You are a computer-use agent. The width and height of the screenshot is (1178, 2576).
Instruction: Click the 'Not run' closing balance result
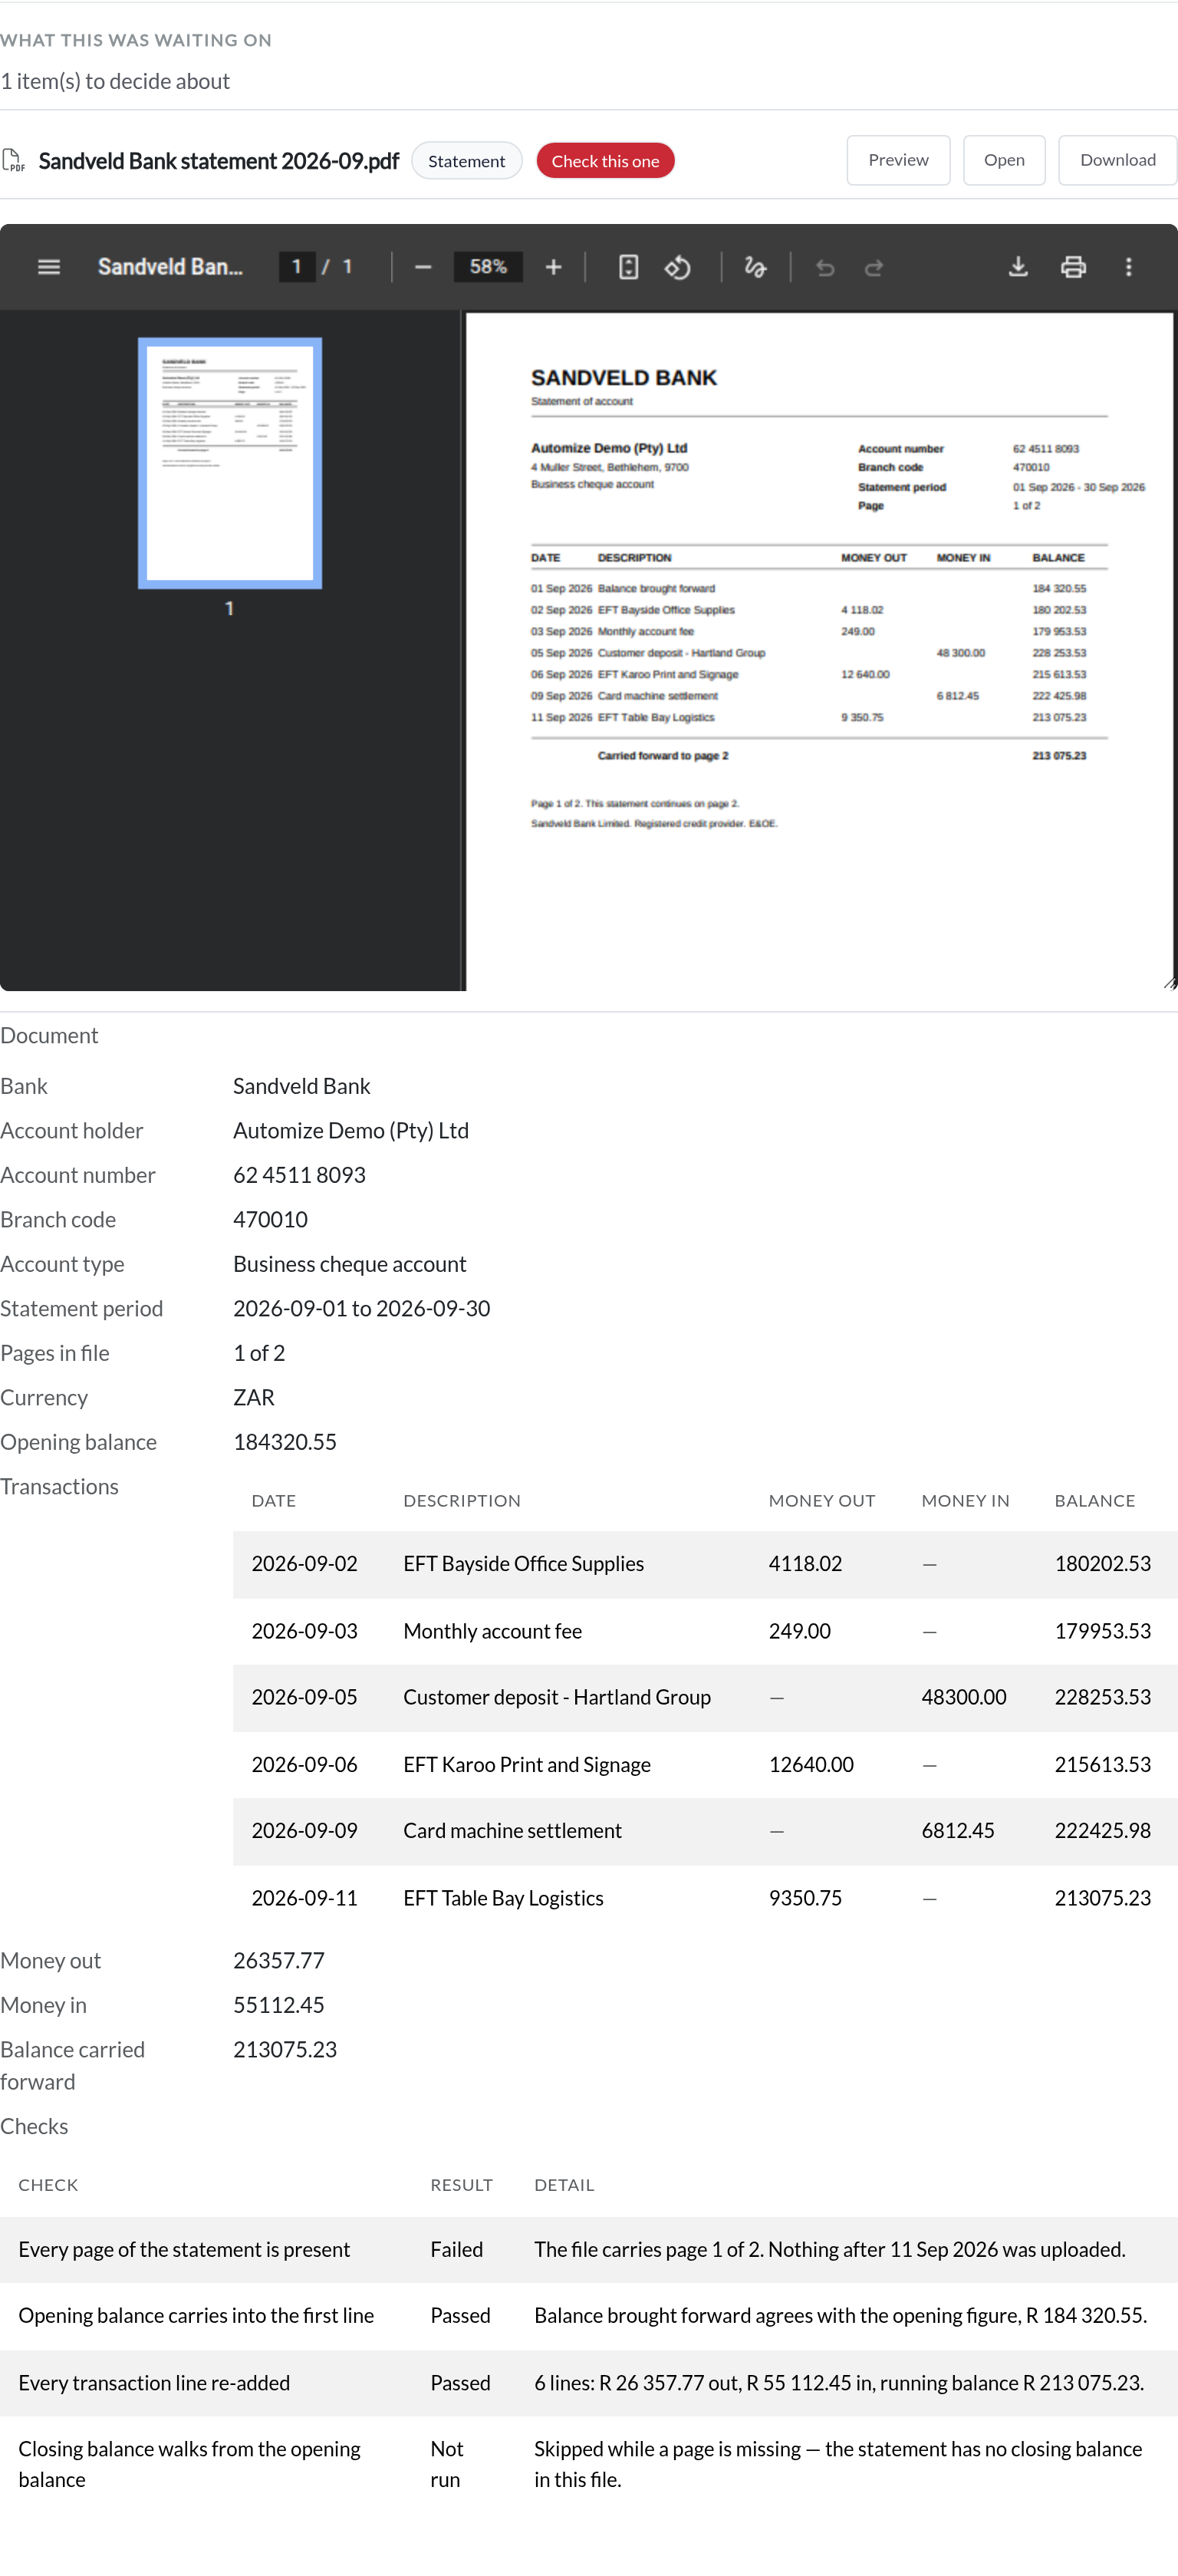pos(447,2464)
